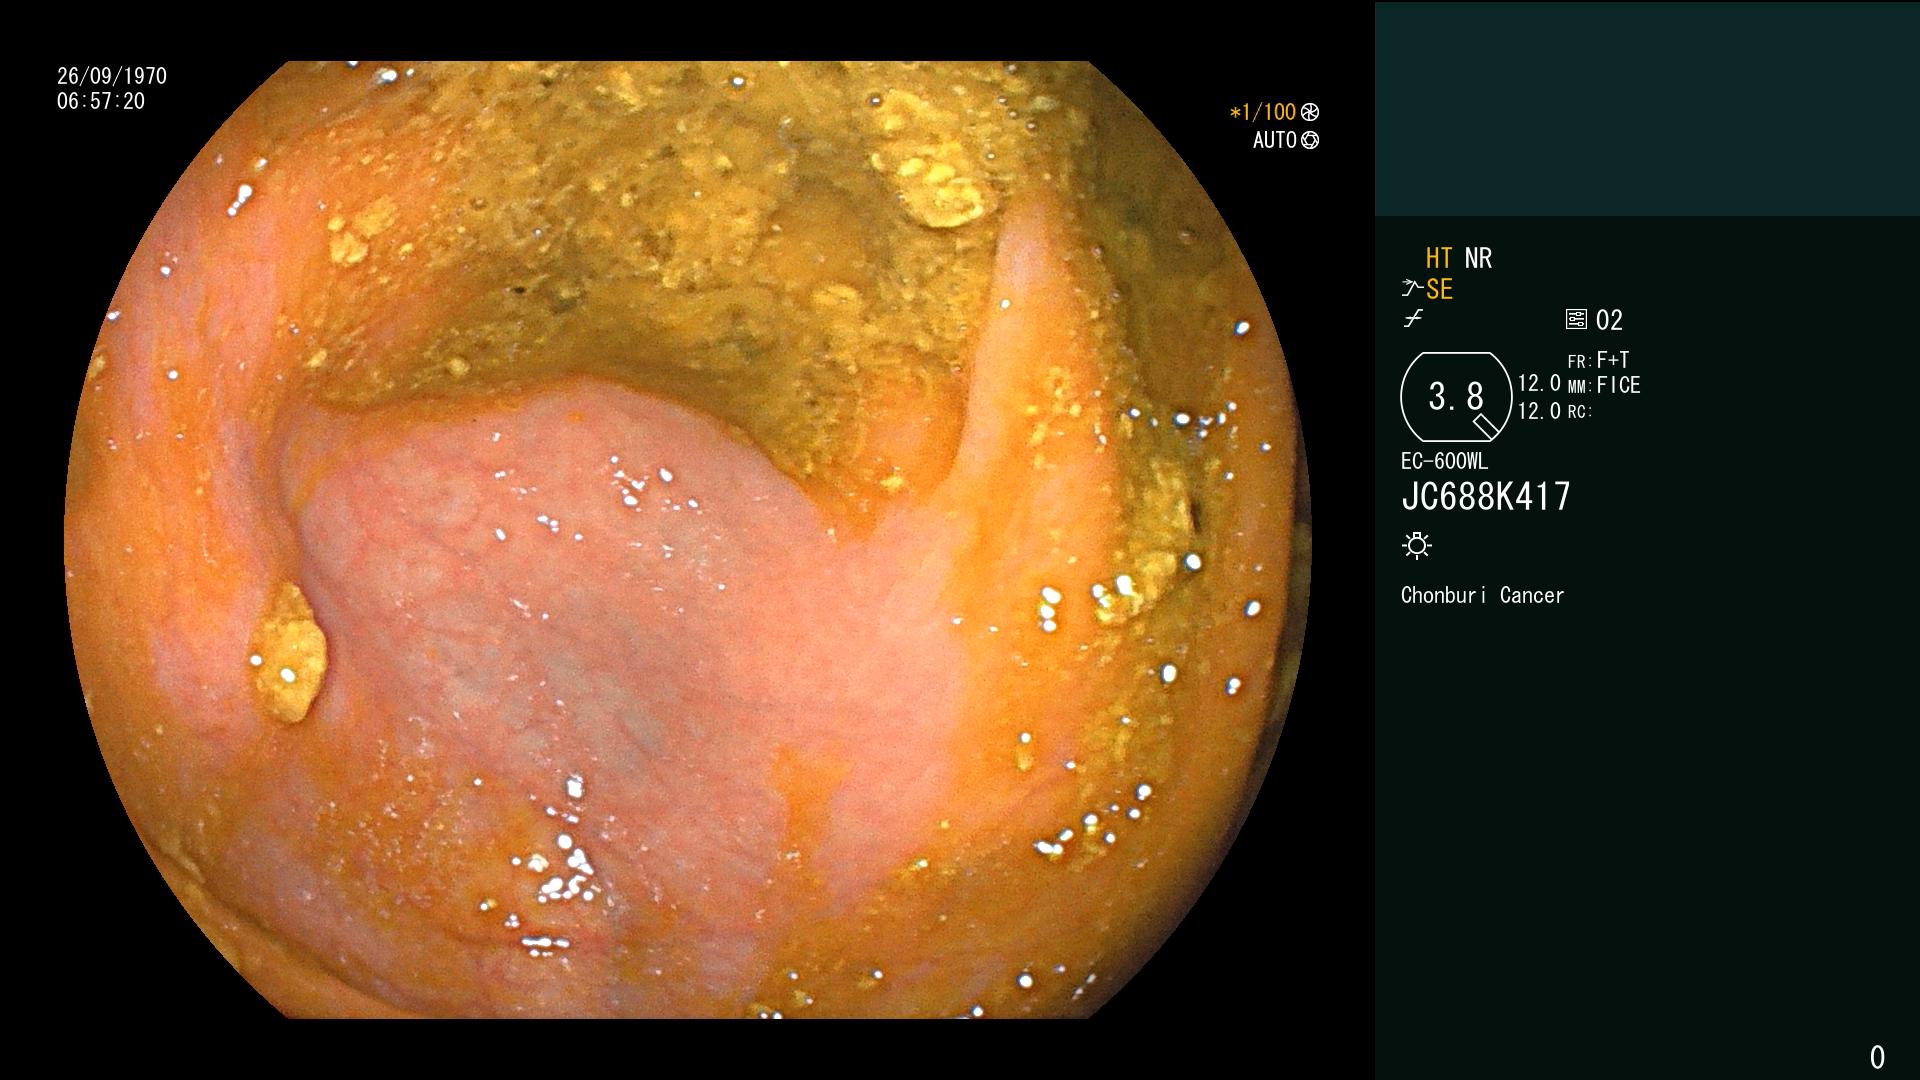Click the orange SE indicator

click(1439, 289)
